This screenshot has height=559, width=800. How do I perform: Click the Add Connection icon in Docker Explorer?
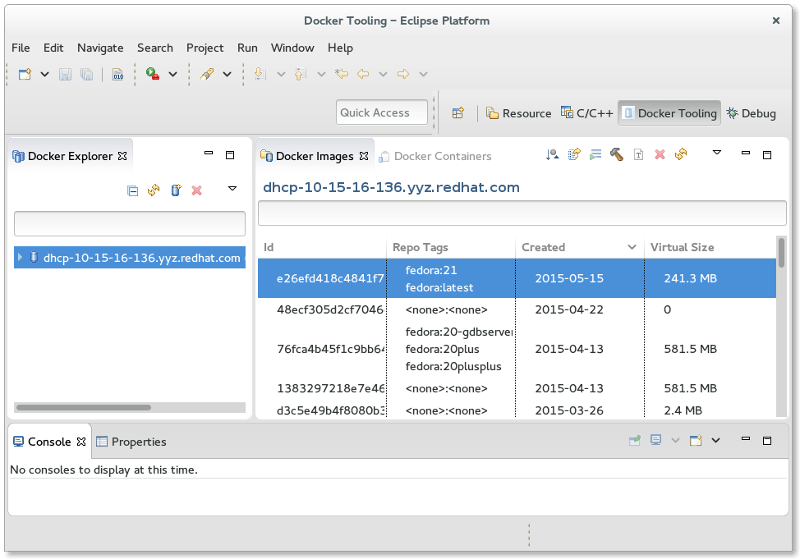176,190
